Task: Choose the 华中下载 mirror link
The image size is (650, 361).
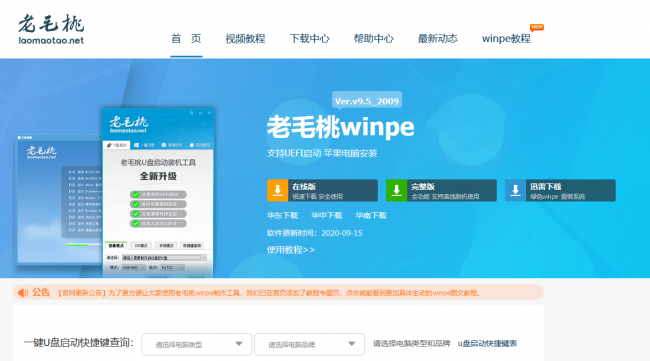Action: pos(327,216)
